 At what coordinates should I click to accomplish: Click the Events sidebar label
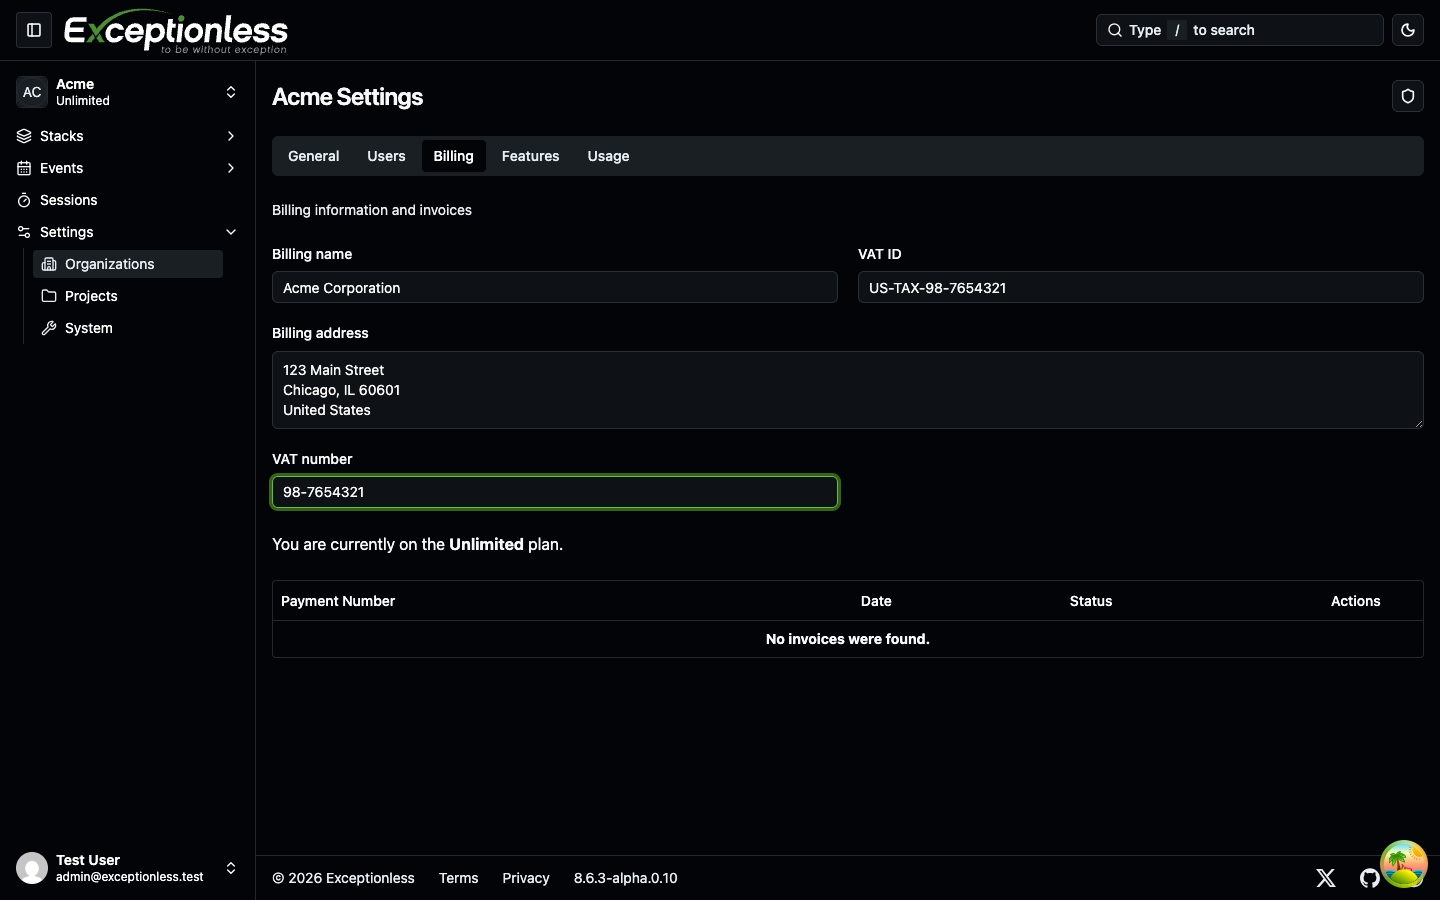(x=62, y=168)
